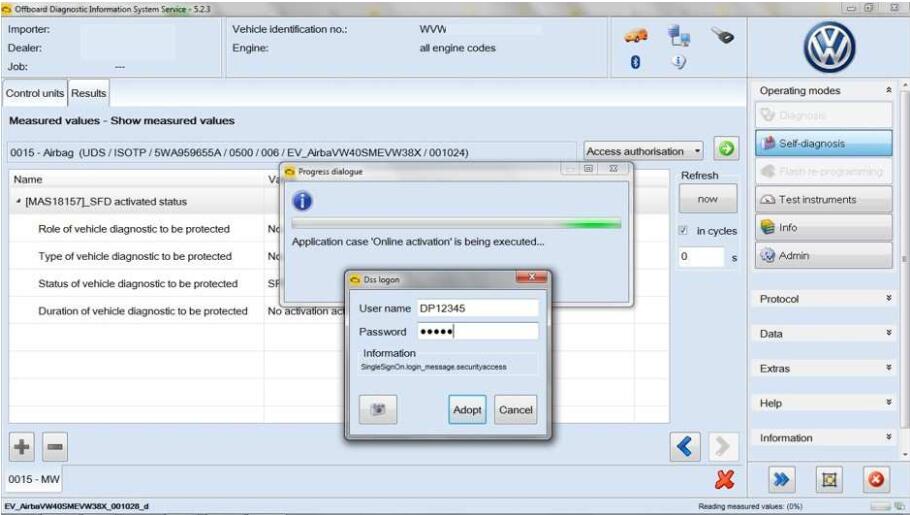Image resolution: width=910 pixels, height=515 pixels.
Task: Collapse the Operating modes section
Action: tap(889, 90)
